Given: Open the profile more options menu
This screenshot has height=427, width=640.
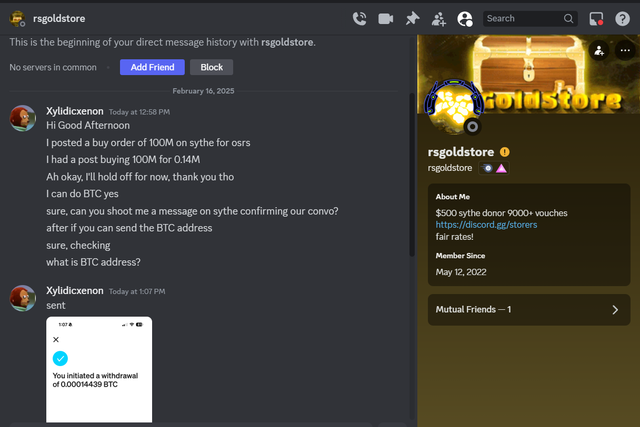Looking at the screenshot, I should point(625,51).
